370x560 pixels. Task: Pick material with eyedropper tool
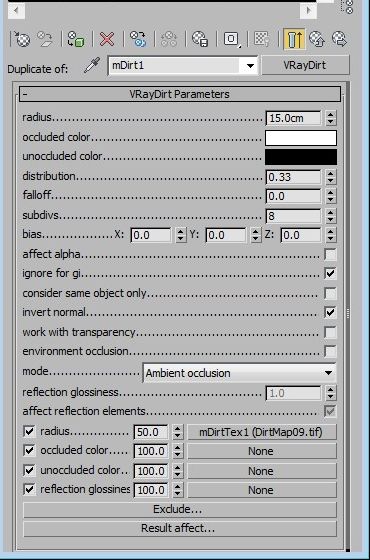click(x=92, y=66)
